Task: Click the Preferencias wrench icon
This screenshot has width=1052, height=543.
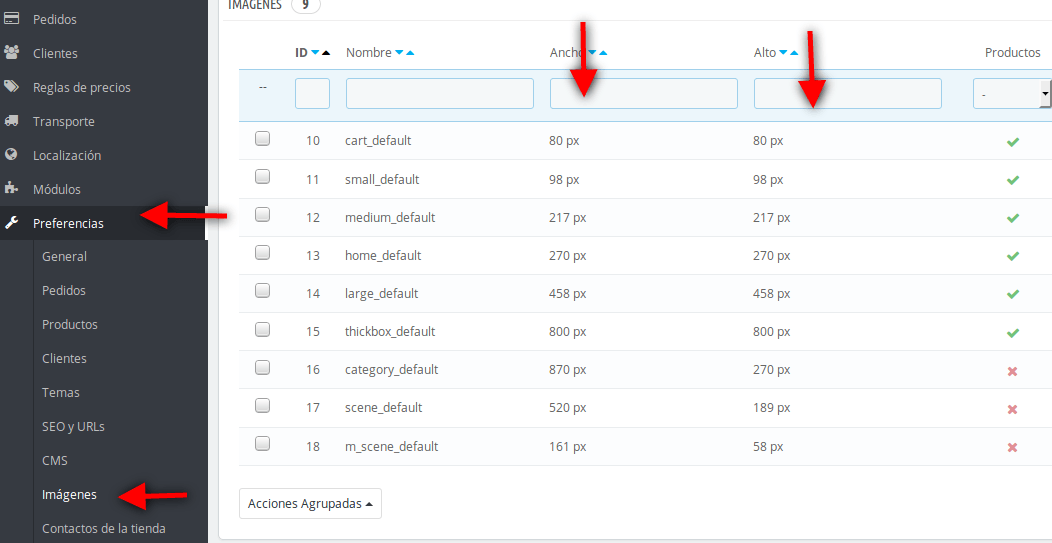Action: tap(11, 224)
